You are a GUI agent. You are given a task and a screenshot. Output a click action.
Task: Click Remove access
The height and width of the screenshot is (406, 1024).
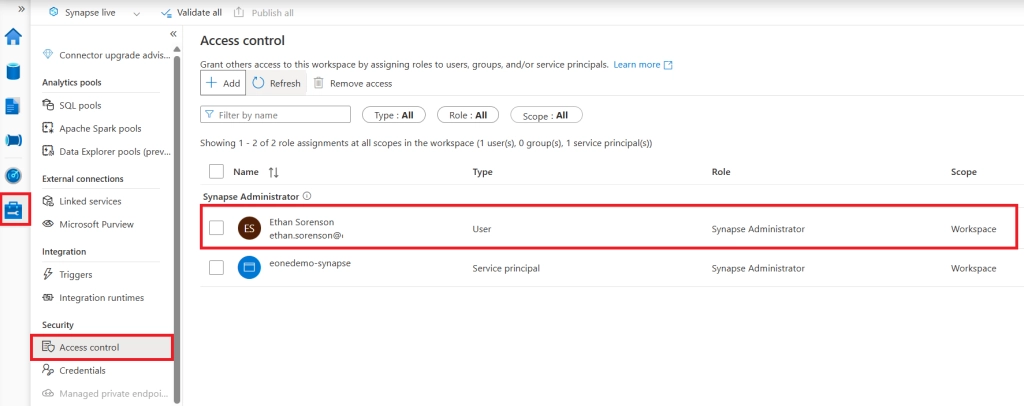[x=353, y=84]
